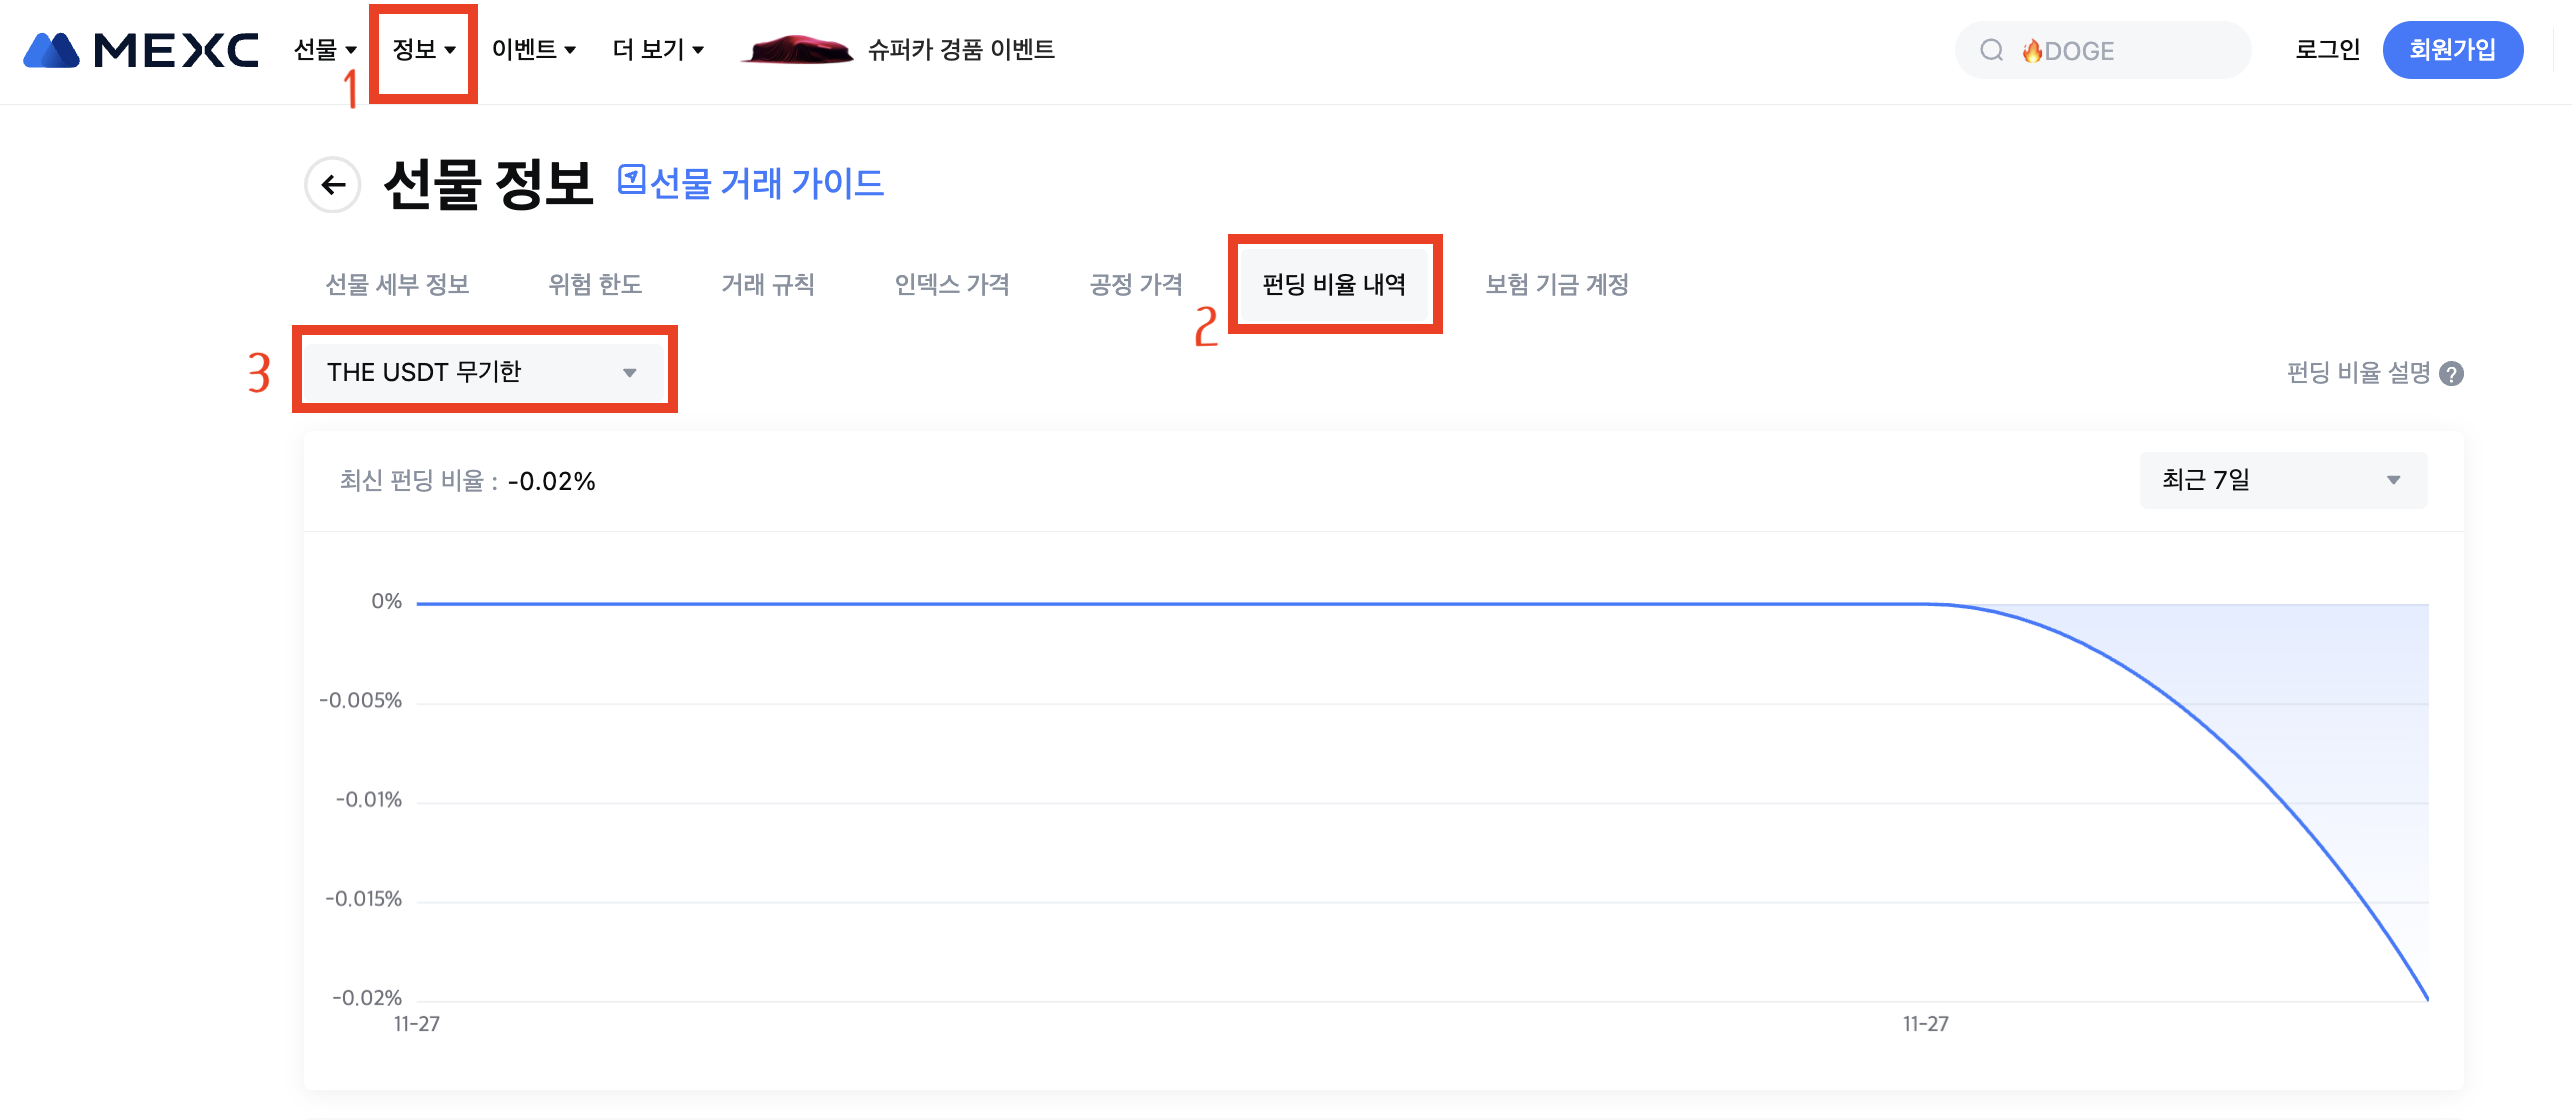Viewport: 2572px width, 1120px height.
Task: Click the MEXC logo
Action: 141,50
